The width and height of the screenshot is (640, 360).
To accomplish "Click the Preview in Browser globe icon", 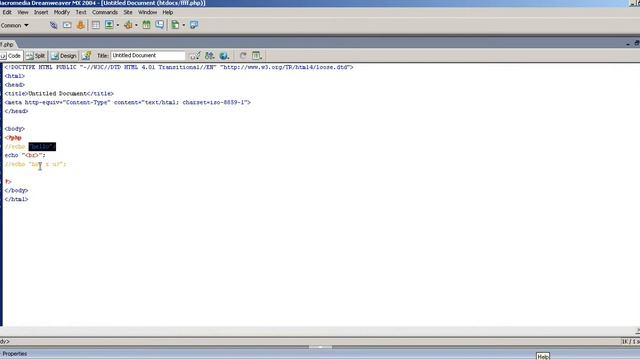I will [224, 56].
